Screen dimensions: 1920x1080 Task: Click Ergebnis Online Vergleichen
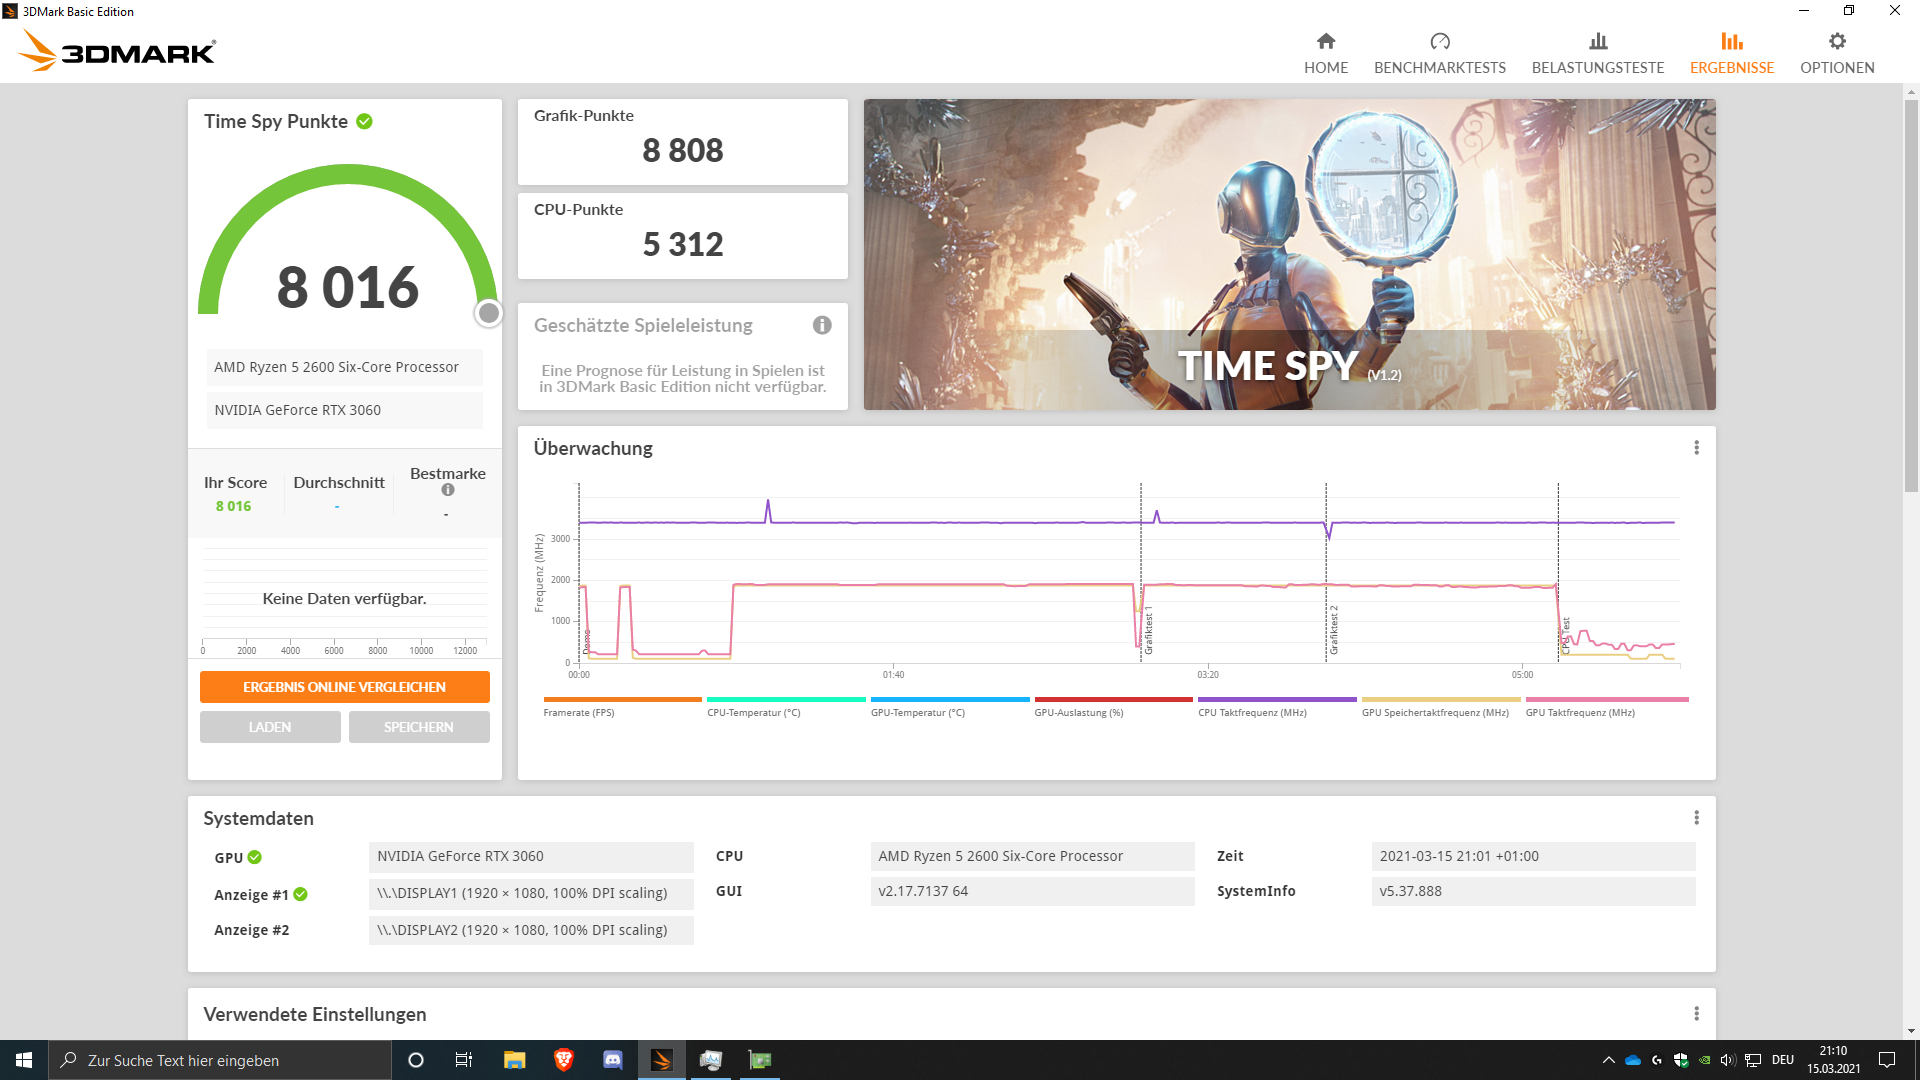pyautogui.click(x=344, y=687)
